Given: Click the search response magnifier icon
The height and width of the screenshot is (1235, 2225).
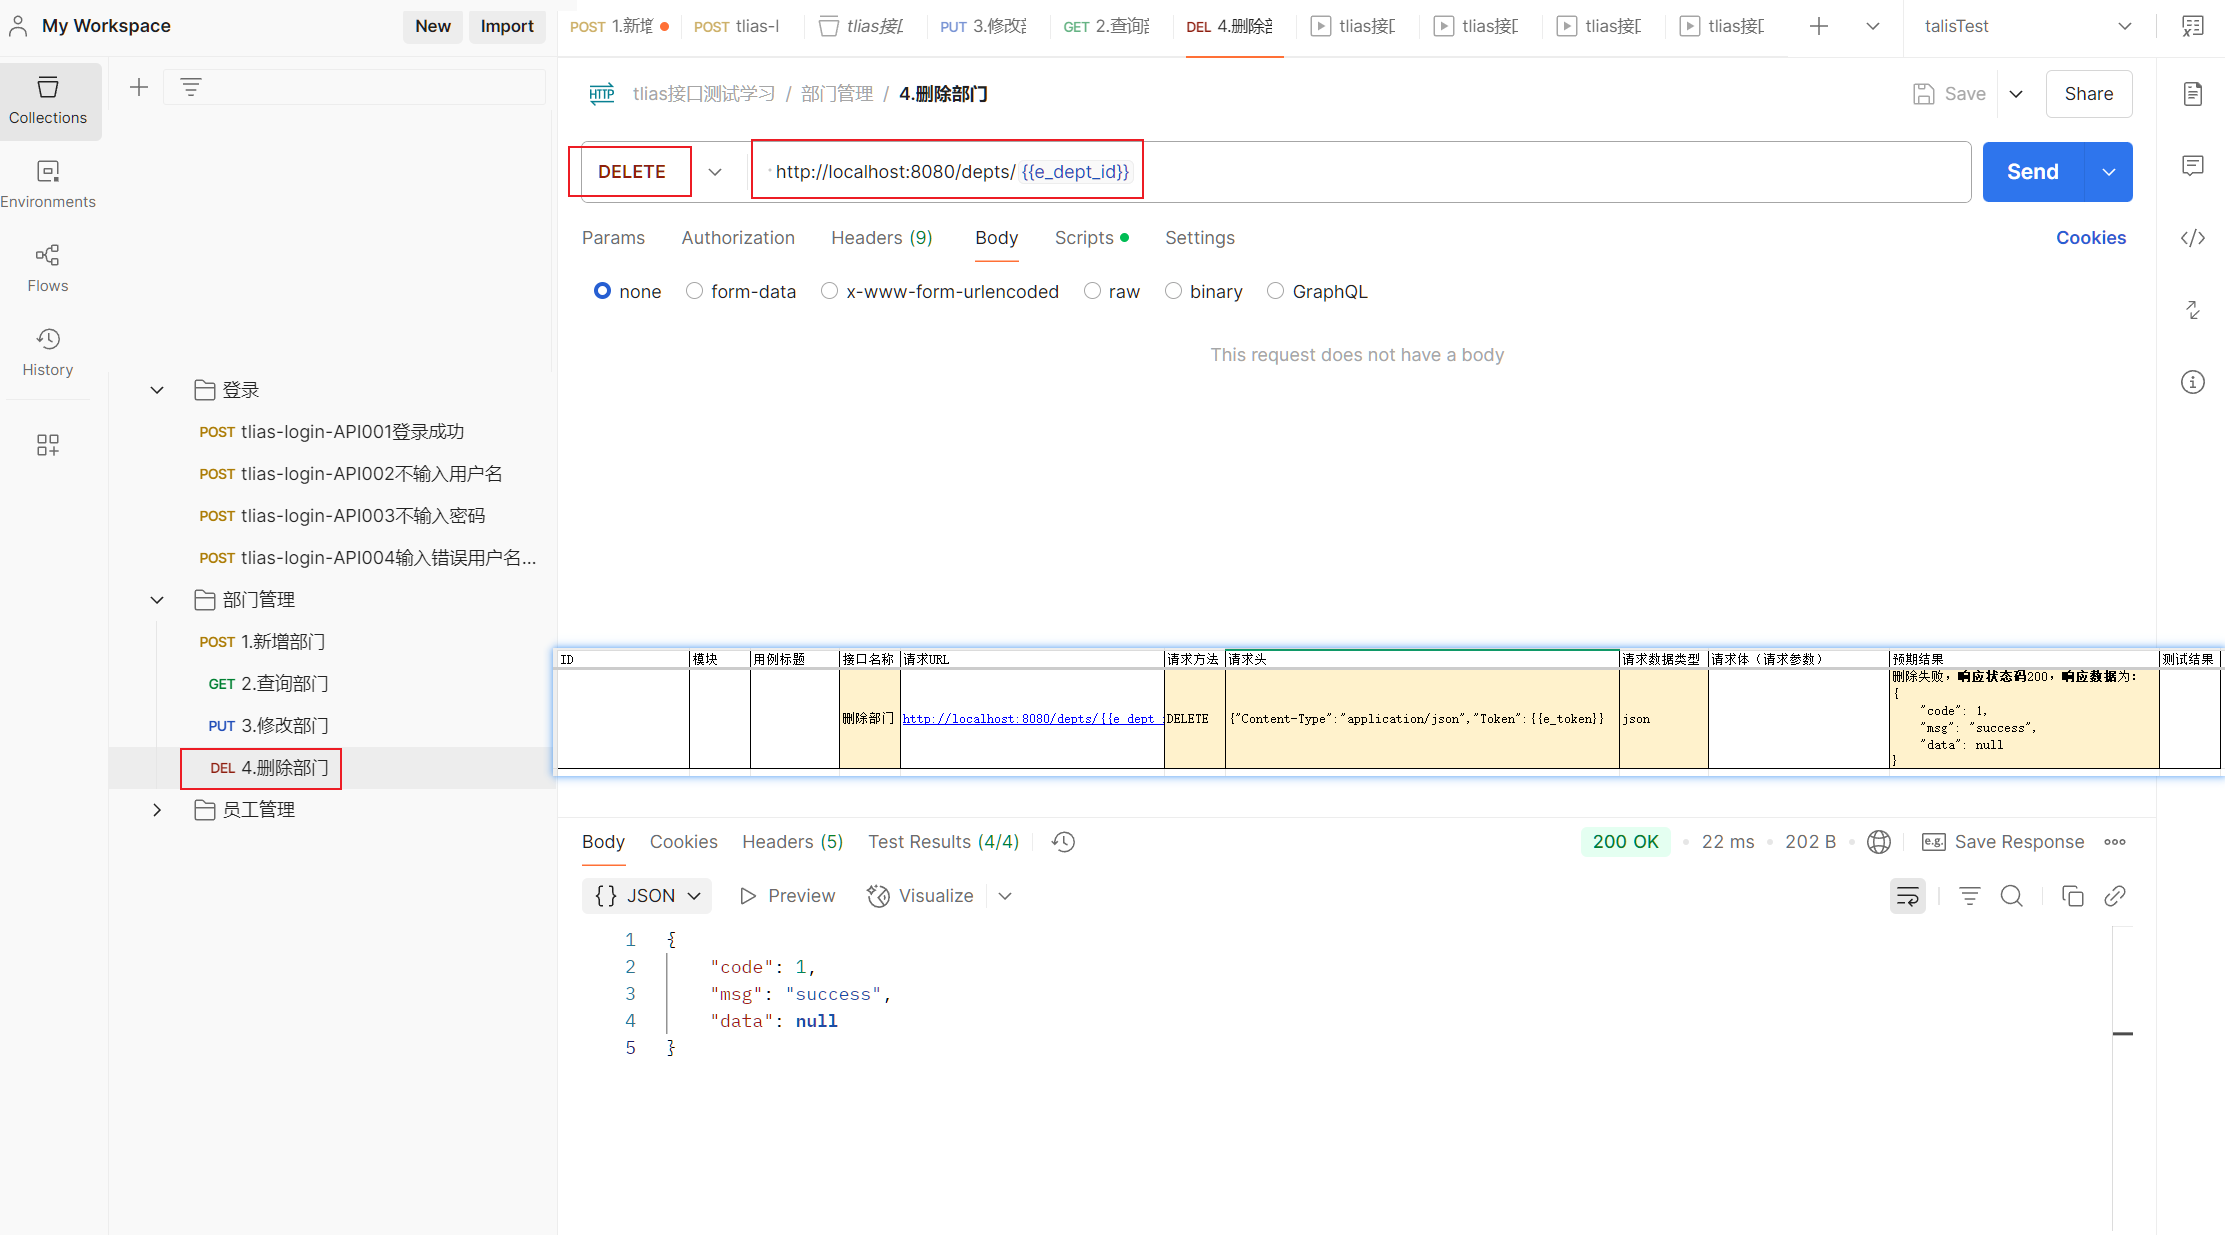Looking at the screenshot, I should coord(2011,896).
